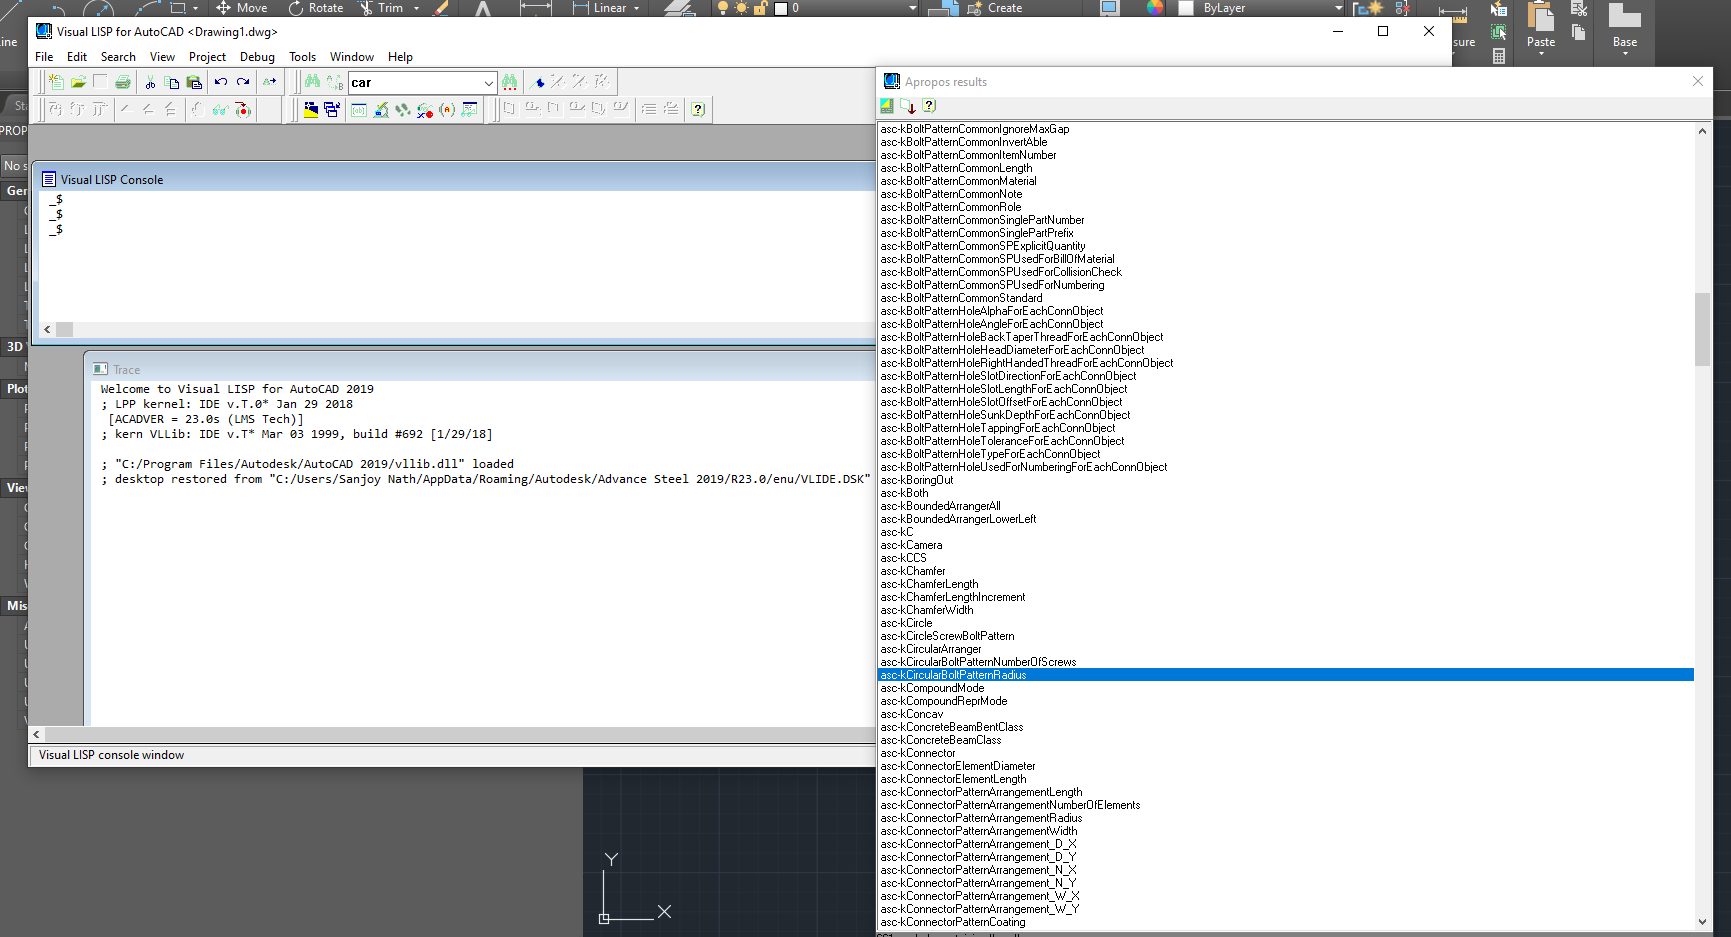Copy Apropos results to Trace with arrow icon
The width and height of the screenshot is (1731, 937).
[x=908, y=105]
